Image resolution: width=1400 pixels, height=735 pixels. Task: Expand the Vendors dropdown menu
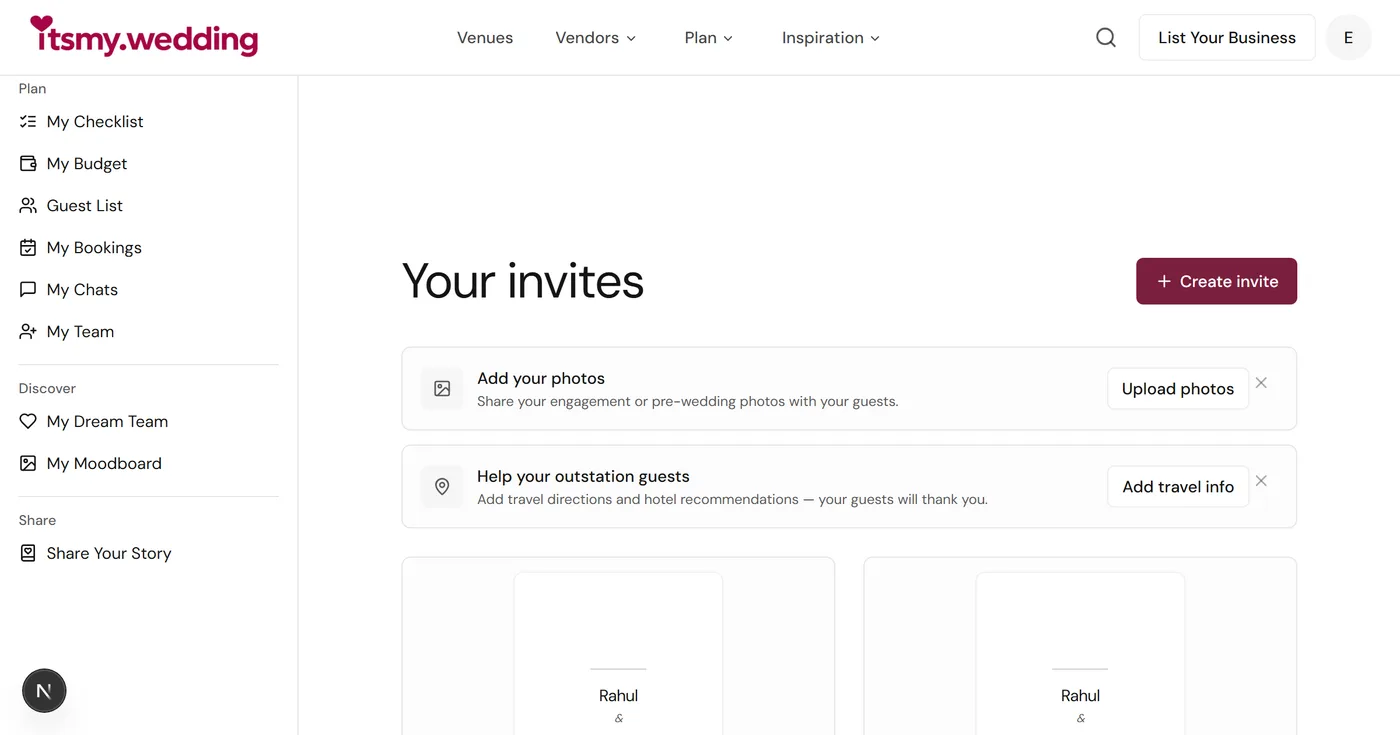coord(596,38)
